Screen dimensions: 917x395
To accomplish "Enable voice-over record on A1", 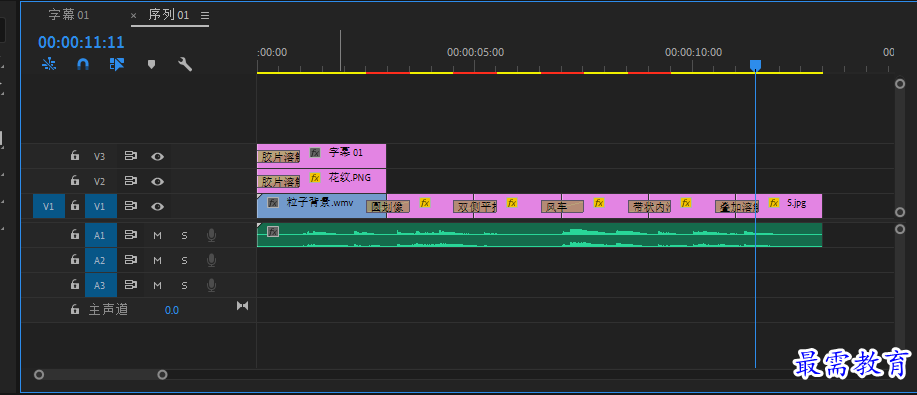I will [211, 235].
